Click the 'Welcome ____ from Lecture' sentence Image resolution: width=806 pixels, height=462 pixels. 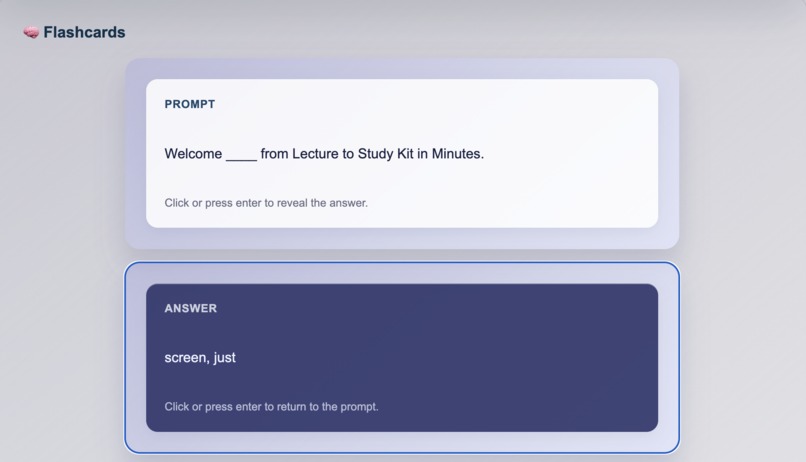pyautogui.click(x=324, y=154)
